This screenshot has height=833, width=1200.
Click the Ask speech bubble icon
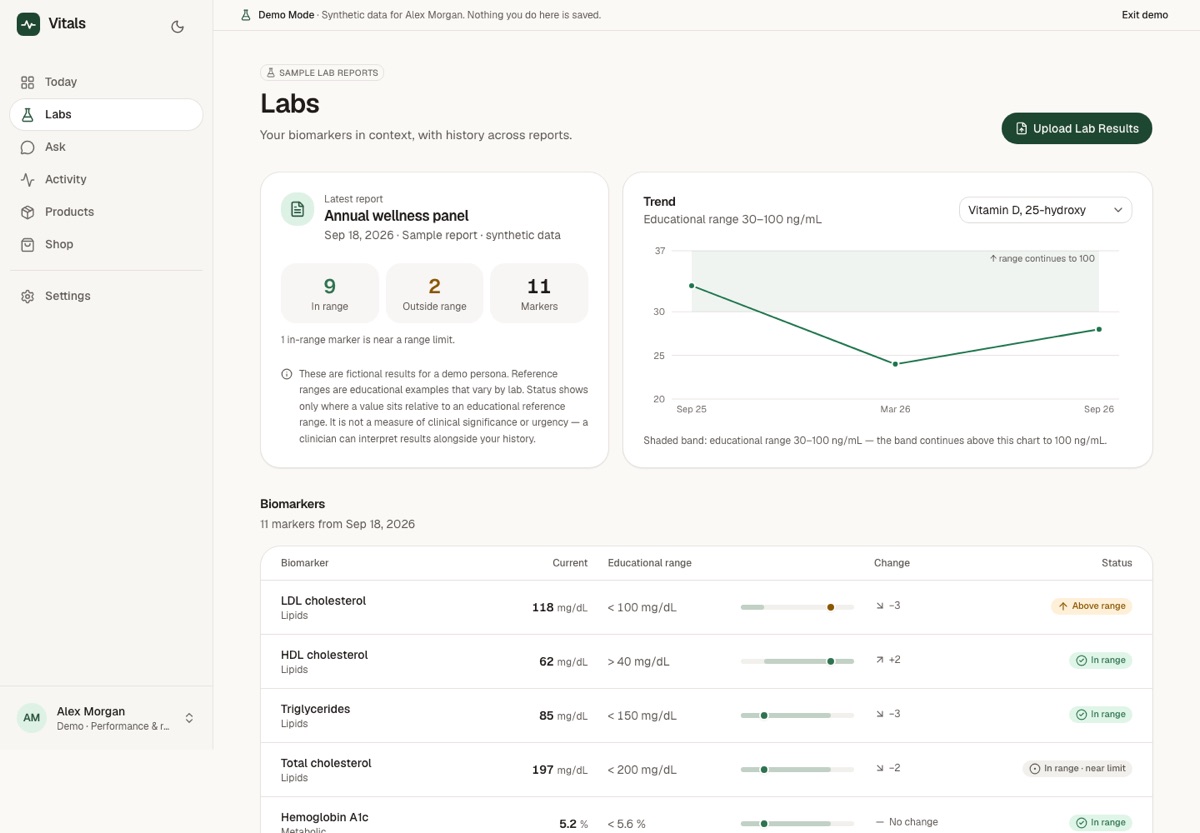pyautogui.click(x=28, y=147)
